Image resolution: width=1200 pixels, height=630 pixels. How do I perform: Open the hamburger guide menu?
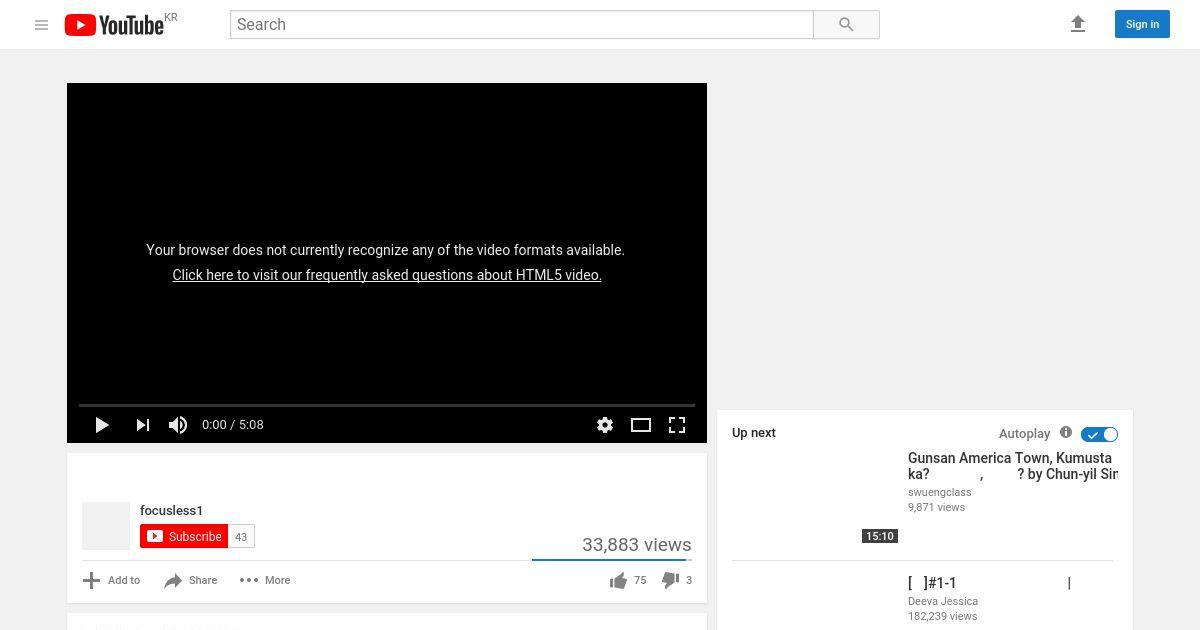point(41,25)
